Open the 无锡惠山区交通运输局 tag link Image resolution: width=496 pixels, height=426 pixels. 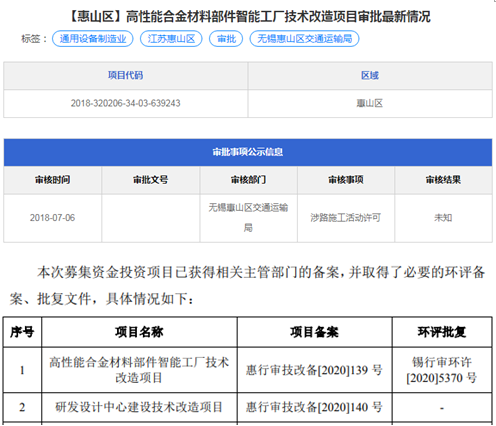point(304,39)
